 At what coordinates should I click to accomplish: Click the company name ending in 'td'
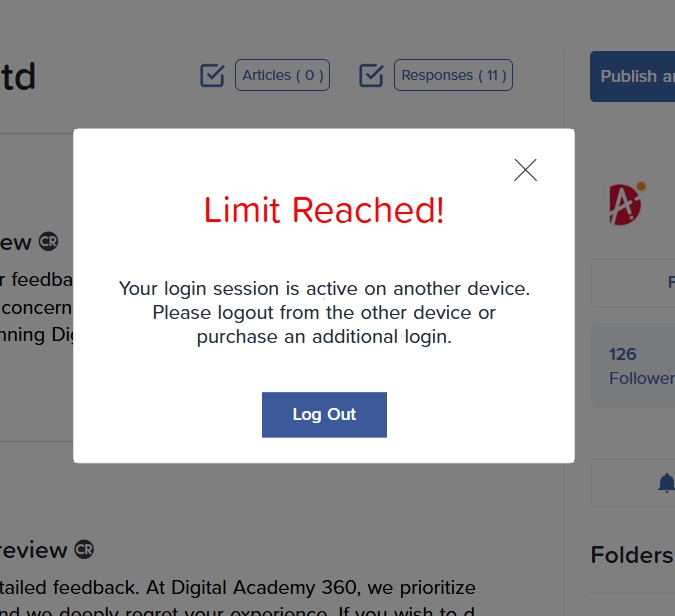18,77
